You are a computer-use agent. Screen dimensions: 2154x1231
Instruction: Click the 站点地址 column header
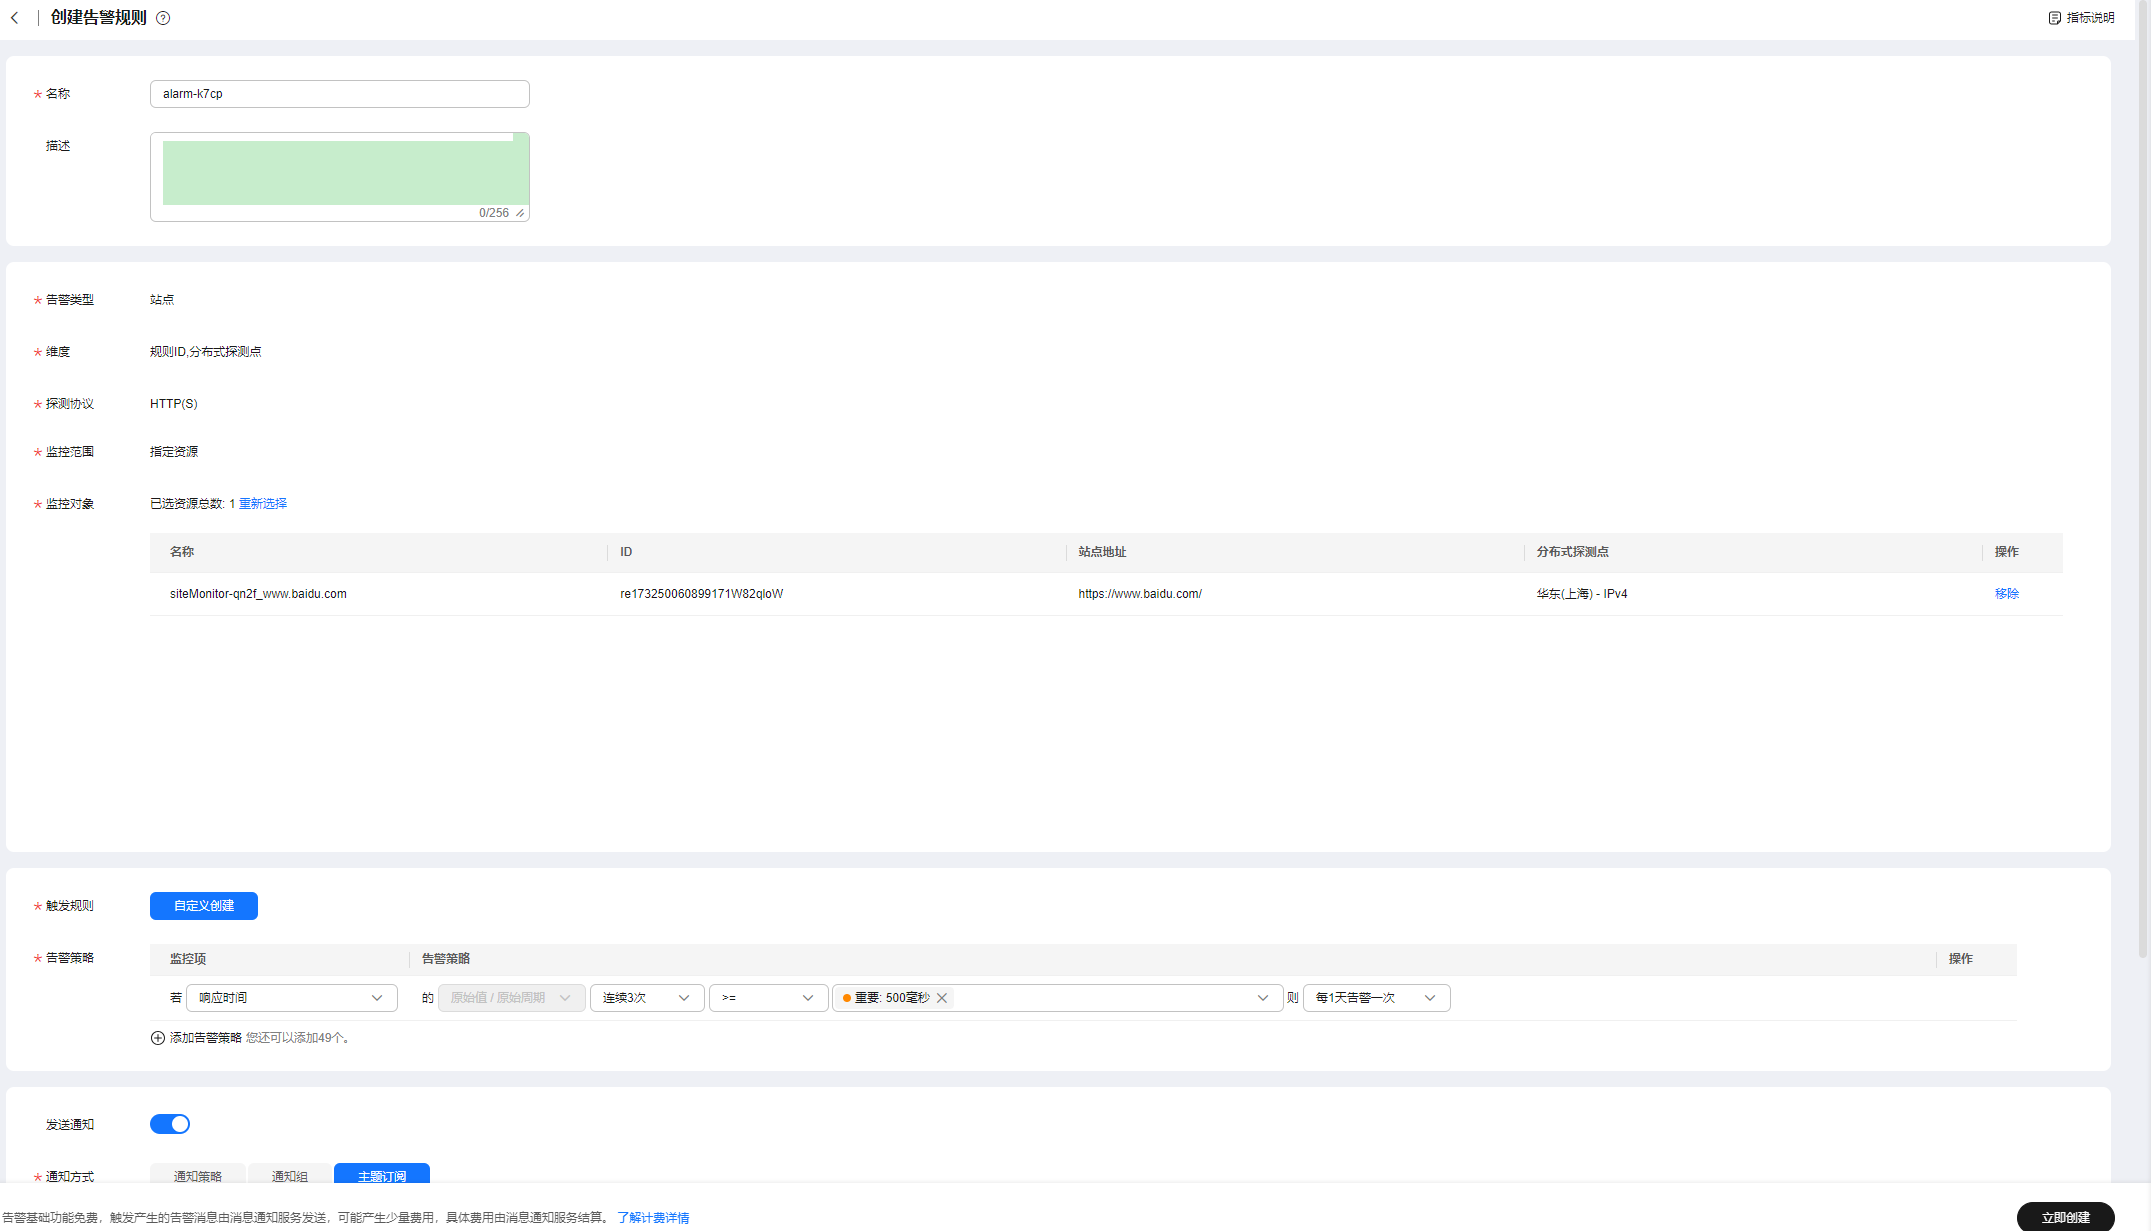tap(1102, 552)
